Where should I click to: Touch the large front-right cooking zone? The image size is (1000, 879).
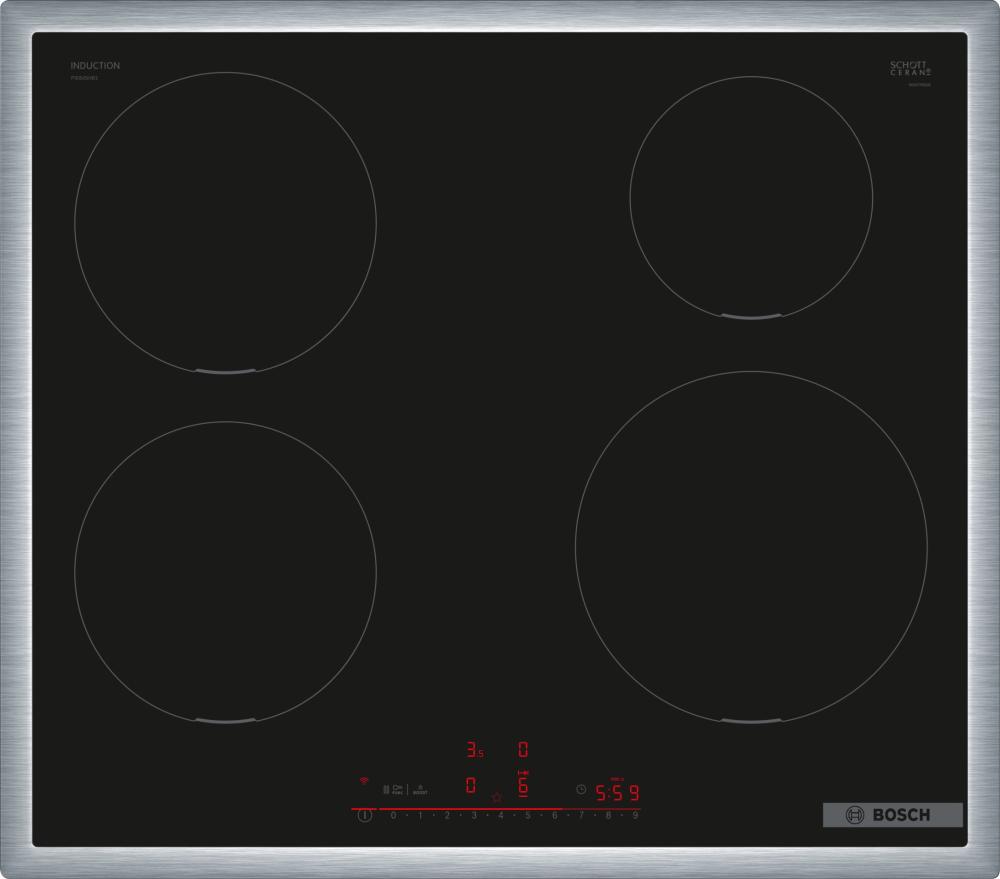[751, 546]
